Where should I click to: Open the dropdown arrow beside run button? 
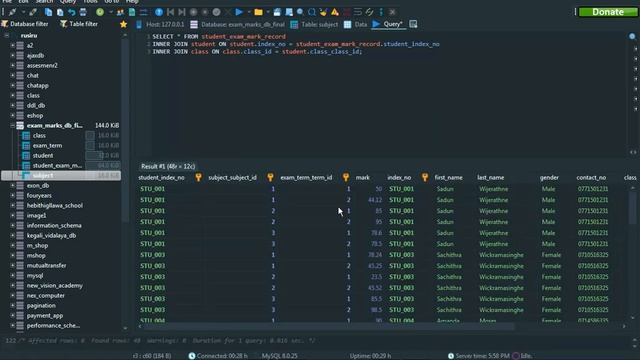[x=248, y=12]
